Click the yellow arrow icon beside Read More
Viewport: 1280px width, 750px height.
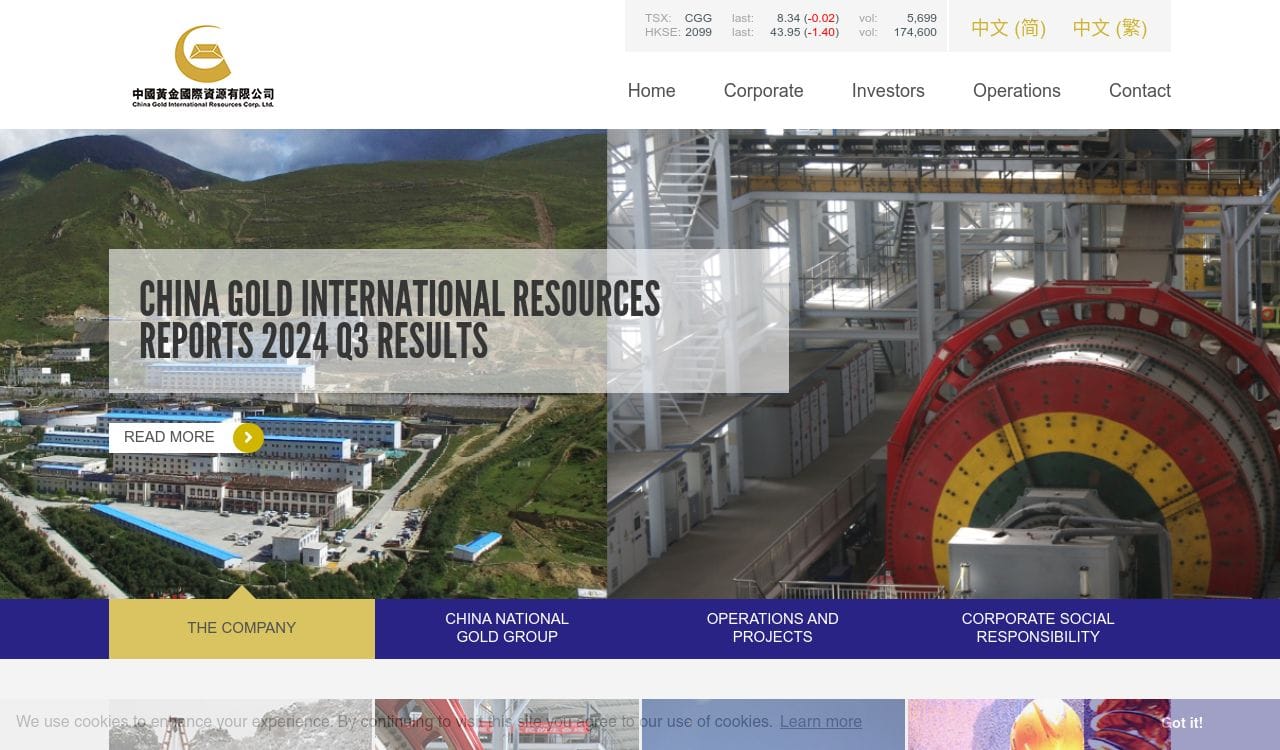[x=248, y=438]
